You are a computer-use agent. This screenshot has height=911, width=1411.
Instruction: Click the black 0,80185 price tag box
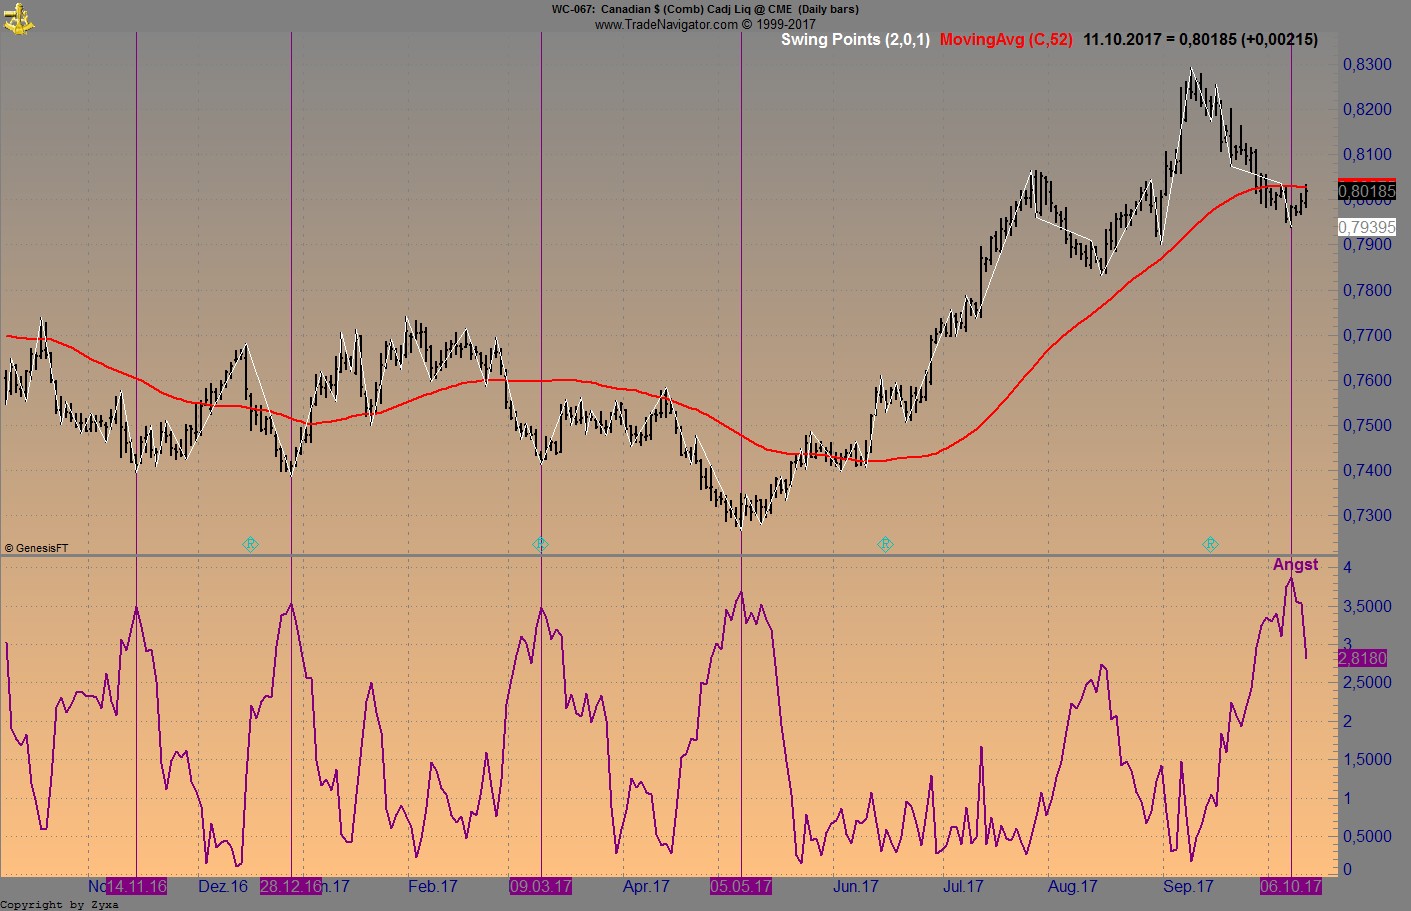[1366, 189]
